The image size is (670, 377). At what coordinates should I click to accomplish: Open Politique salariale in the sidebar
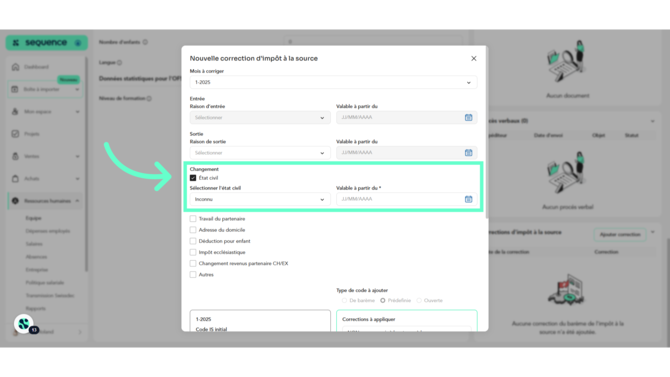coord(44,283)
